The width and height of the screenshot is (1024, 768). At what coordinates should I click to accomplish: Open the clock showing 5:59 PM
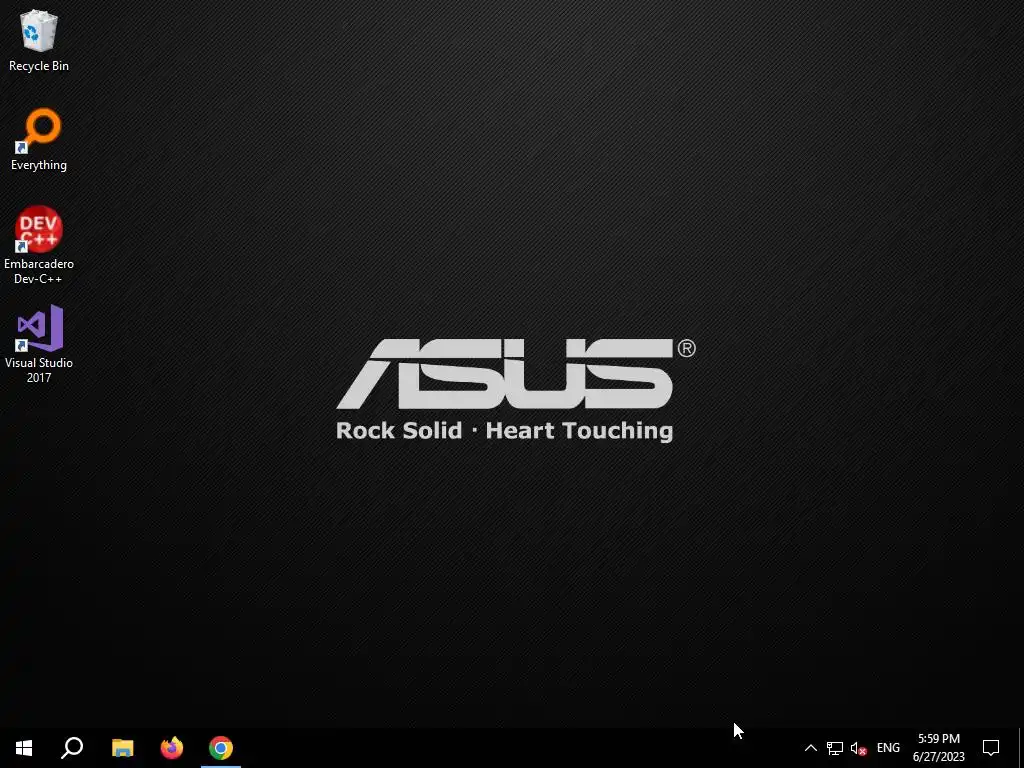coord(938,748)
